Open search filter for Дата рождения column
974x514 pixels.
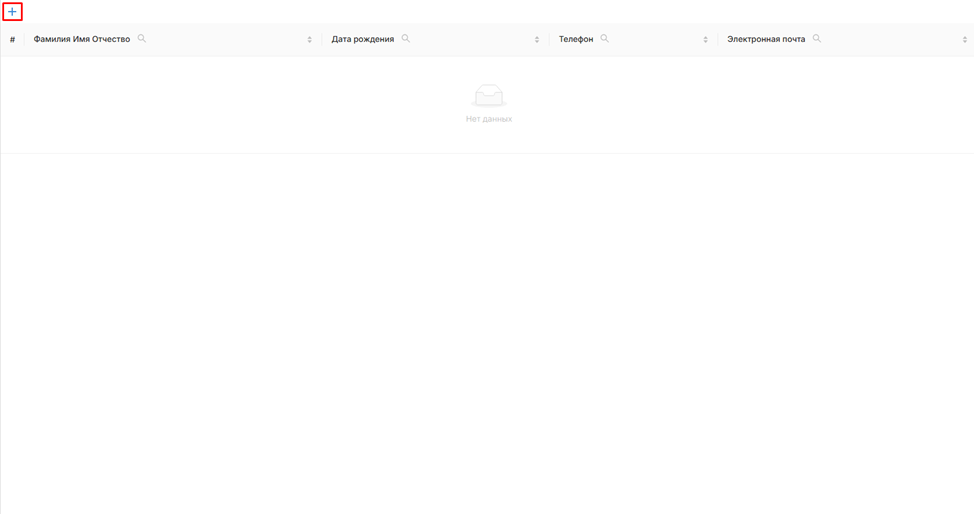click(406, 39)
